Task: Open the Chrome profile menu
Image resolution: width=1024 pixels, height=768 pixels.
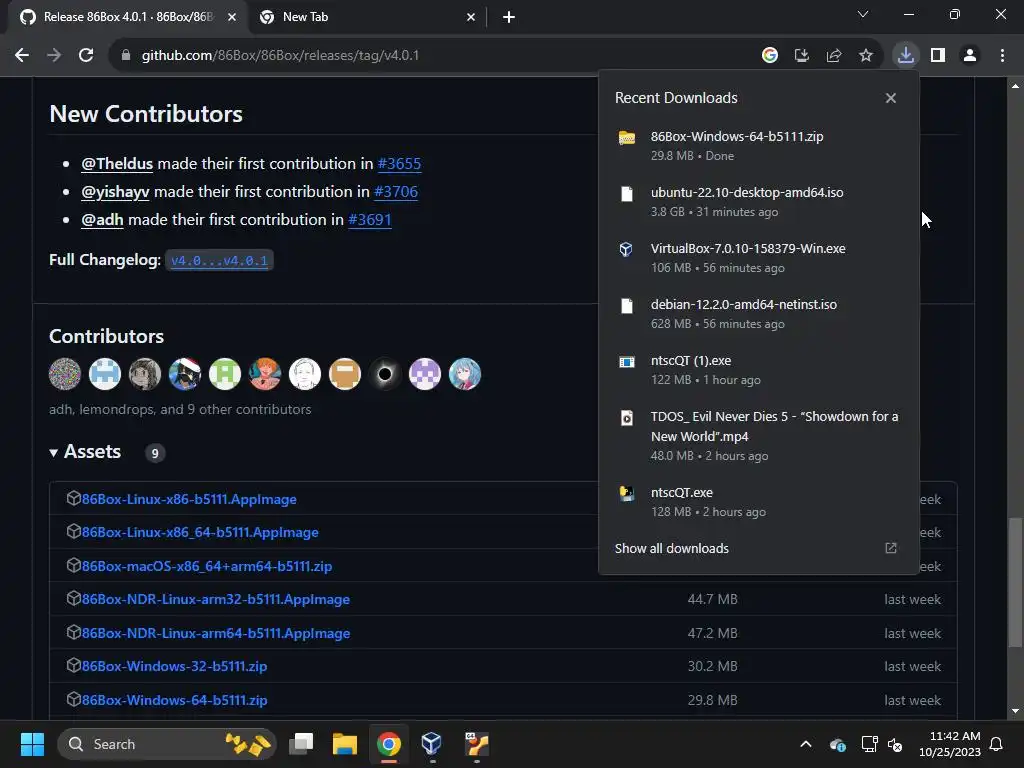Action: tap(970, 56)
